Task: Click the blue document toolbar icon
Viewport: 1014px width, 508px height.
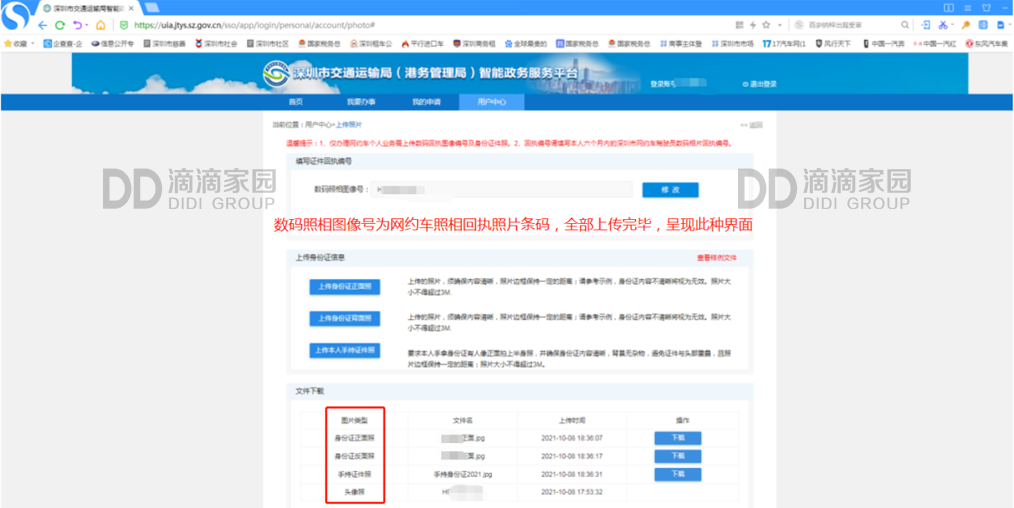Action: point(1000,25)
